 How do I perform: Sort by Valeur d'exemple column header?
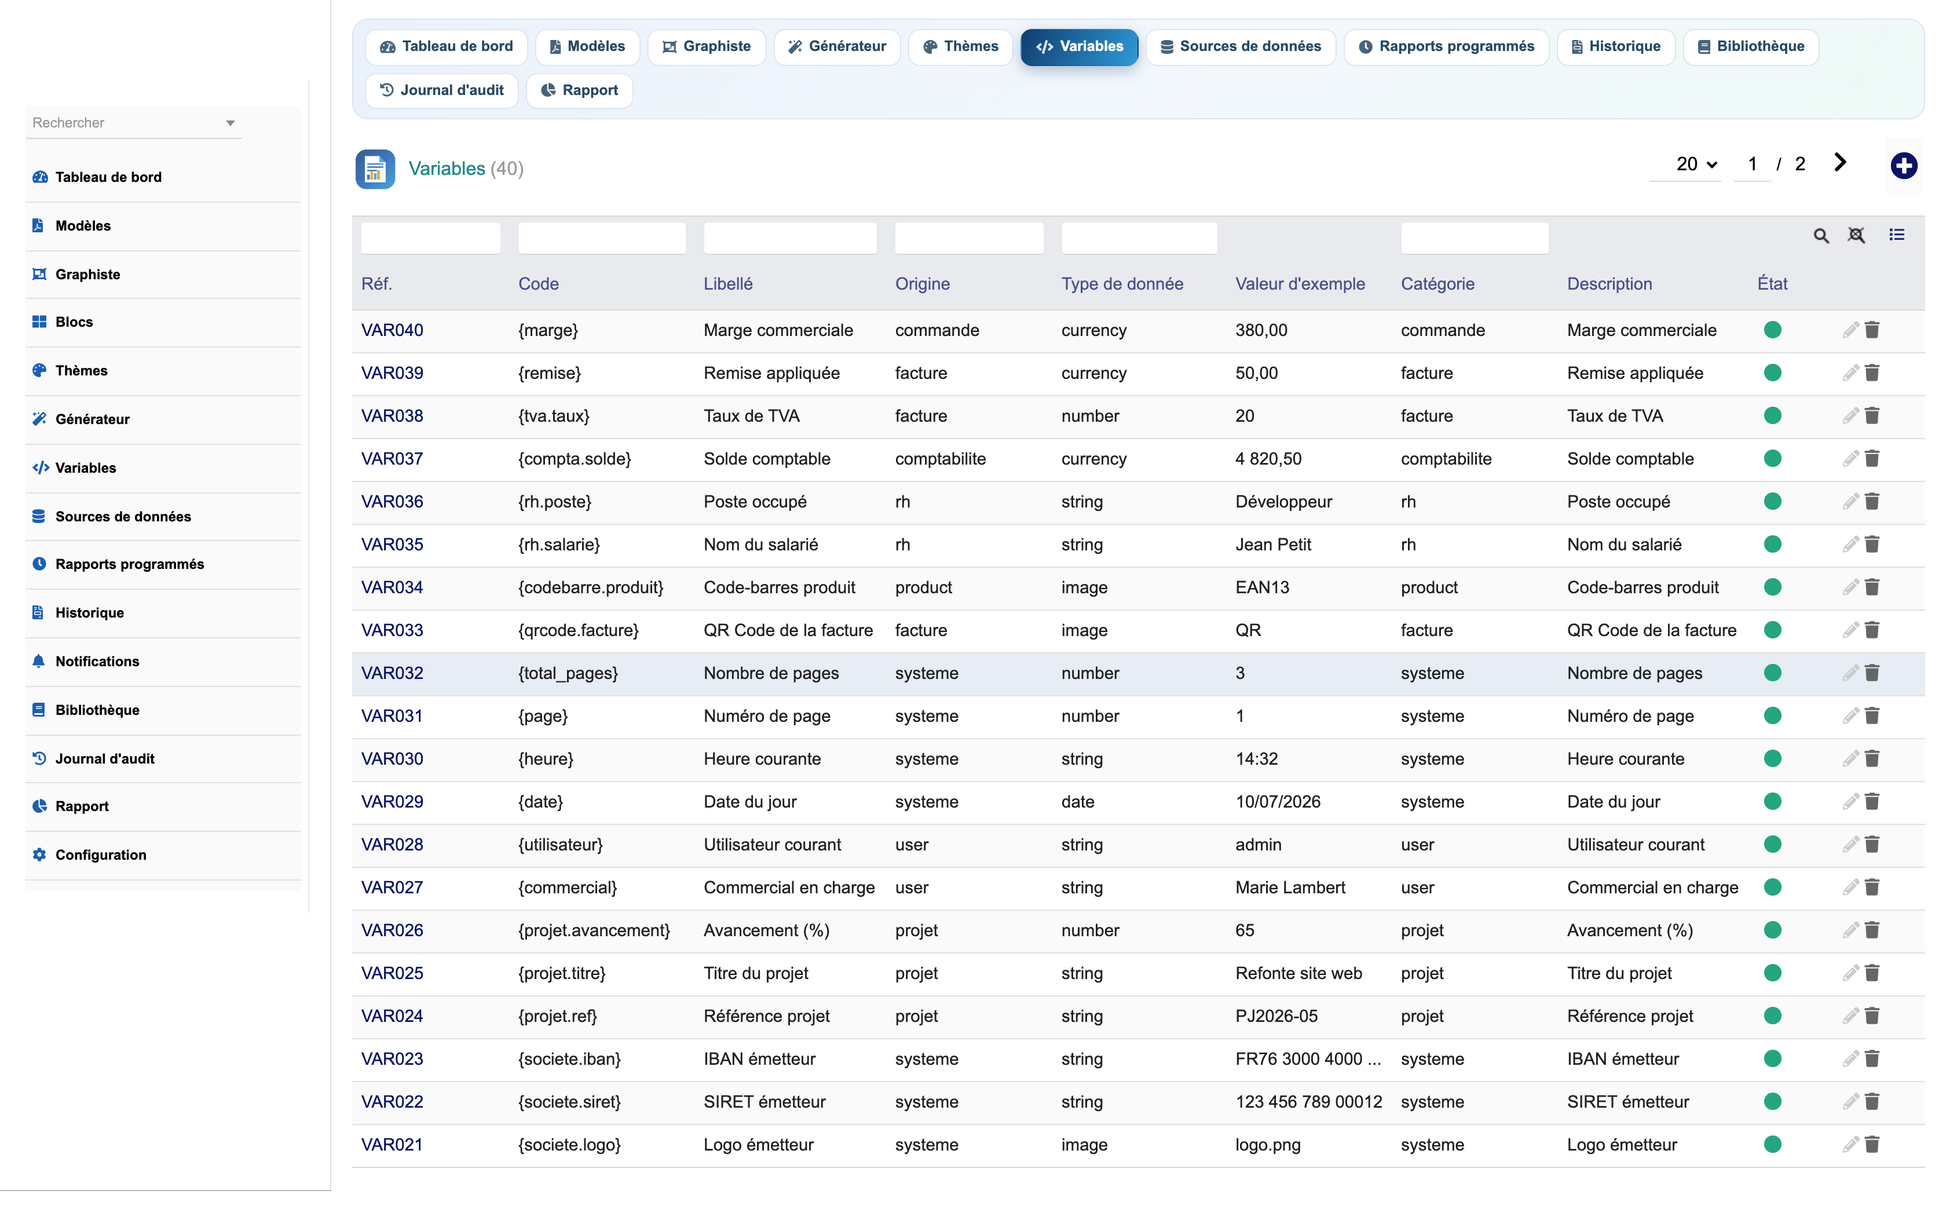(1300, 284)
